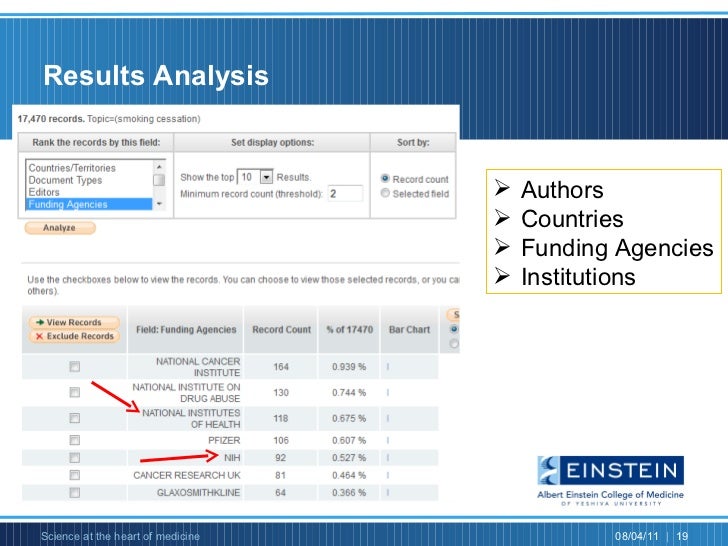The height and width of the screenshot is (546, 728).
Task: Click the 'Field: Funding Agencies' column header
Action: [186, 330]
